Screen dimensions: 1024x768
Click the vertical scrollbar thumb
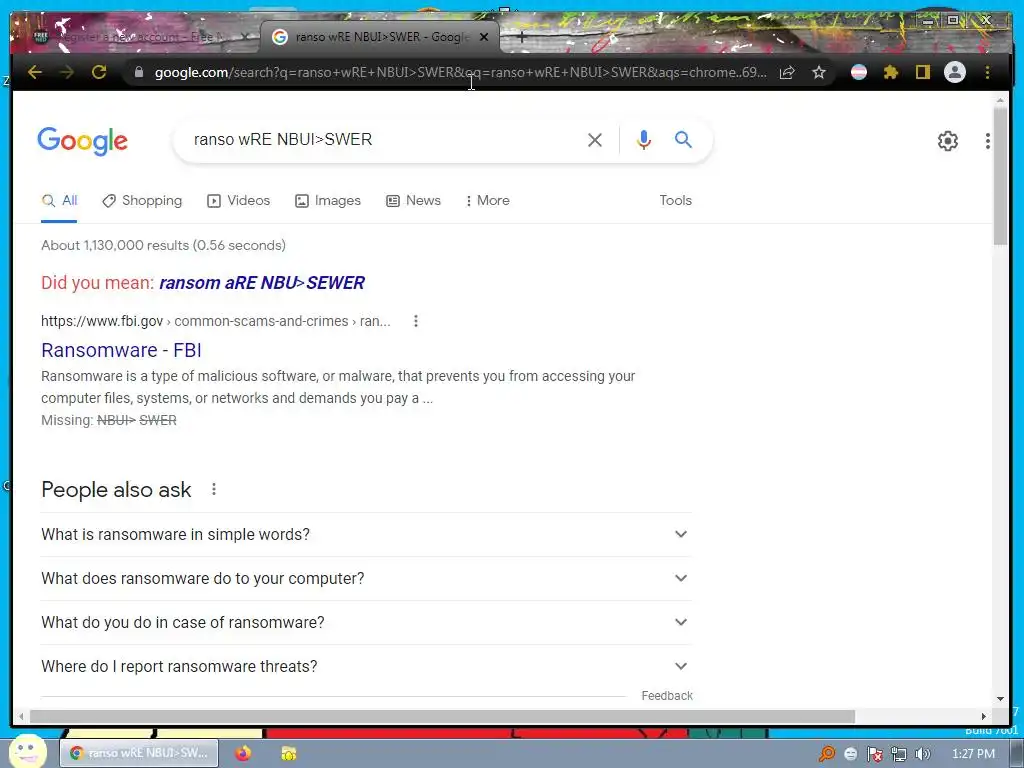(x=1000, y=176)
